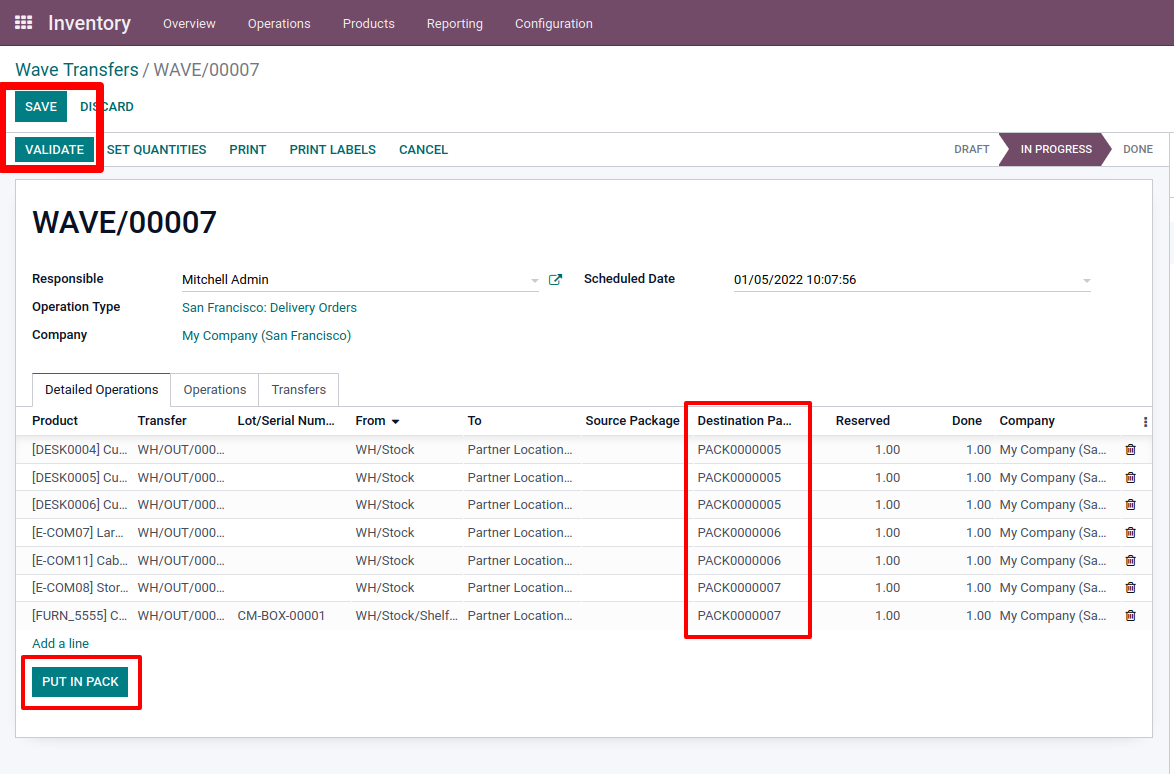Viewport: 1174px width, 774px height.
Task: Click PACK0000006 in the E-COM11 row
Action: pyautogui.click(x=739, y=560)
